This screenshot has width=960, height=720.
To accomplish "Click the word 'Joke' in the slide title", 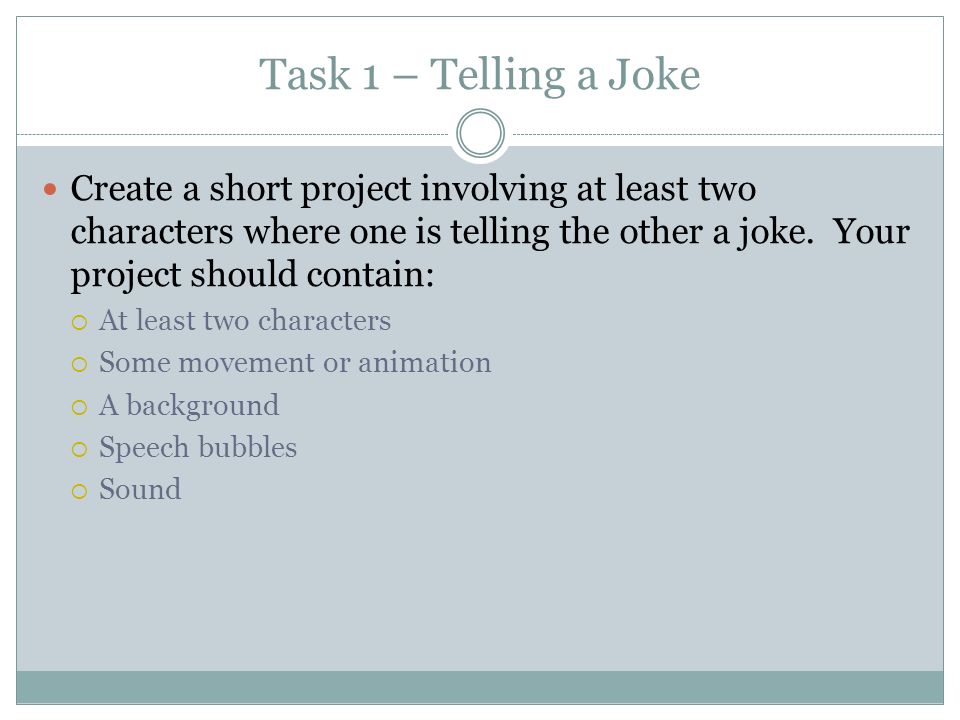I will (x=653, y=74).
